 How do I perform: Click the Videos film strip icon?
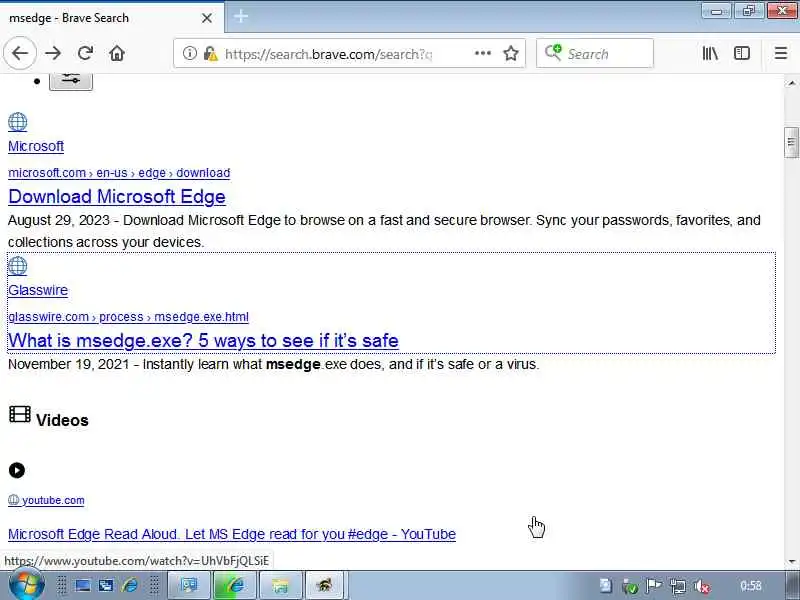(x=20, y=414)
